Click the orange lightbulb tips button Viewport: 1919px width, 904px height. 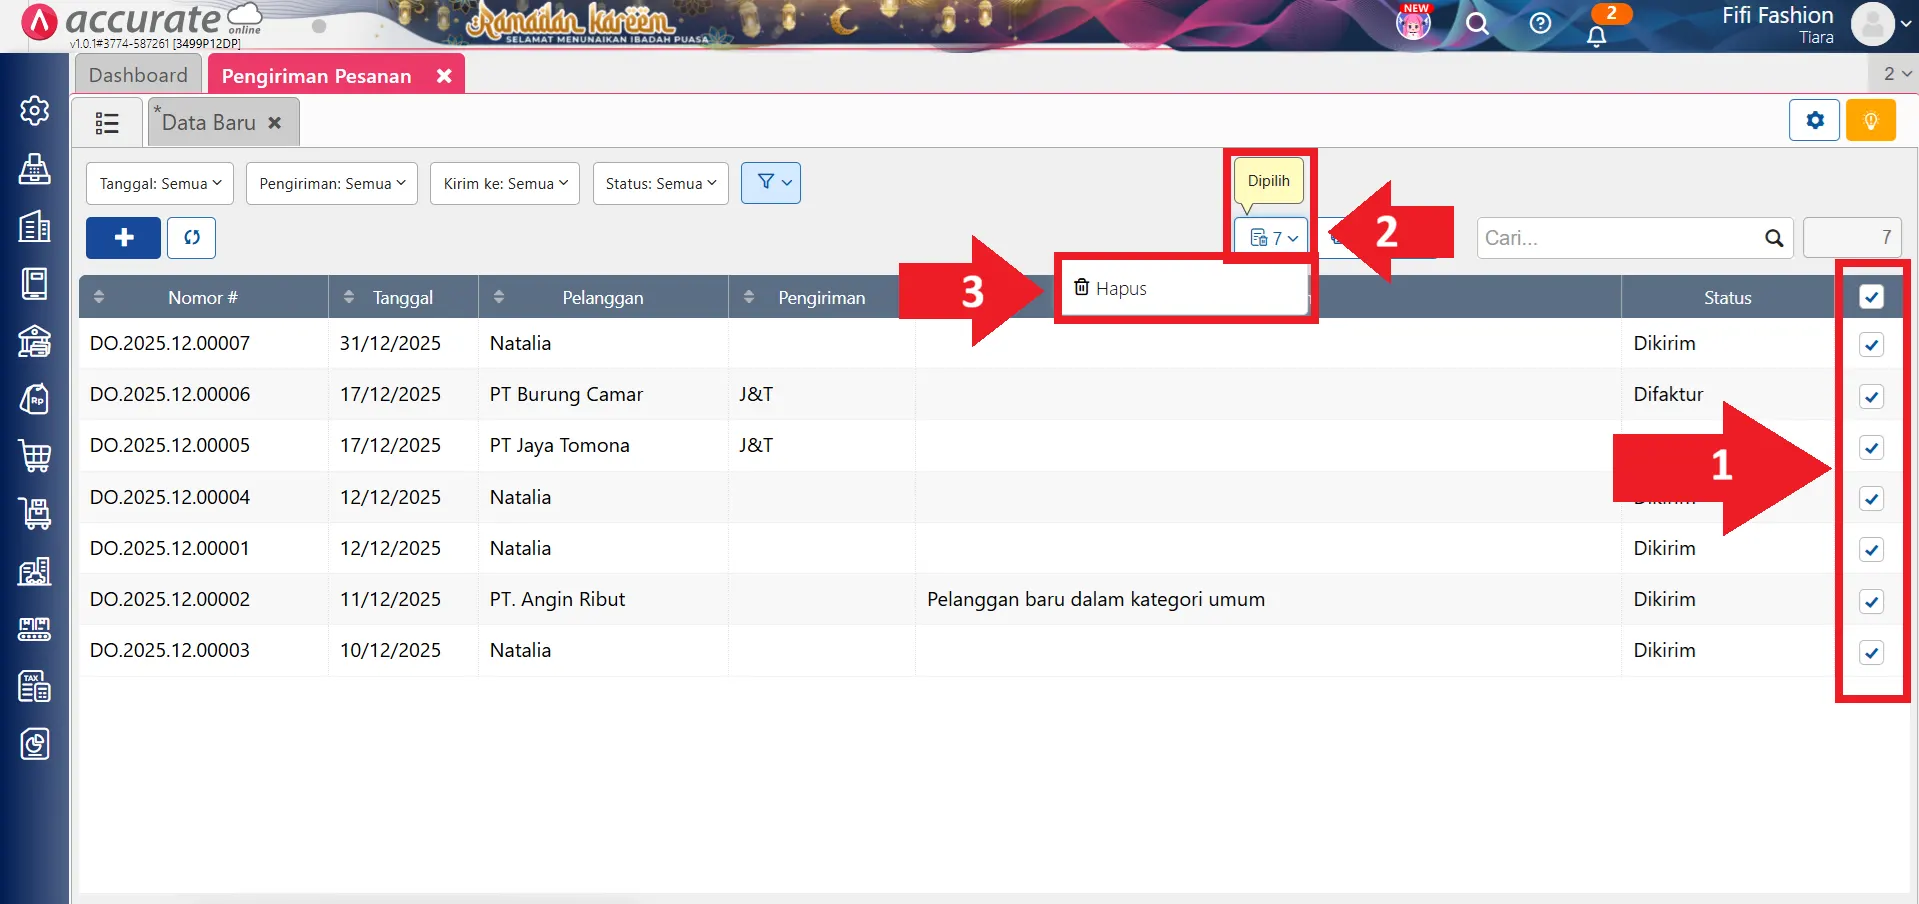tap(1871, 121)
